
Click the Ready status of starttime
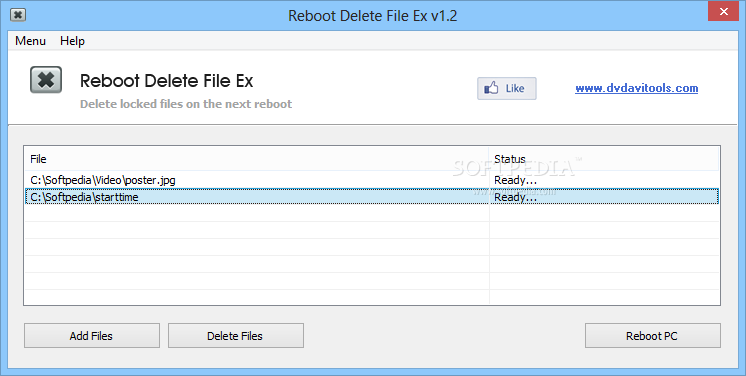click(516, 197)
